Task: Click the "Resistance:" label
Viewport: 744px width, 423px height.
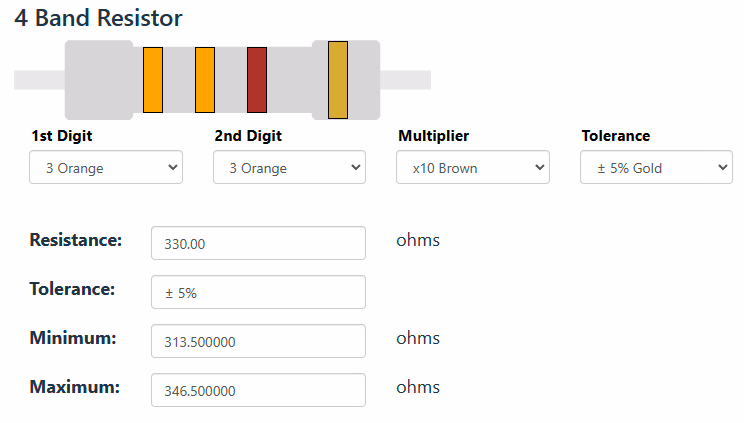Action: 76,240
